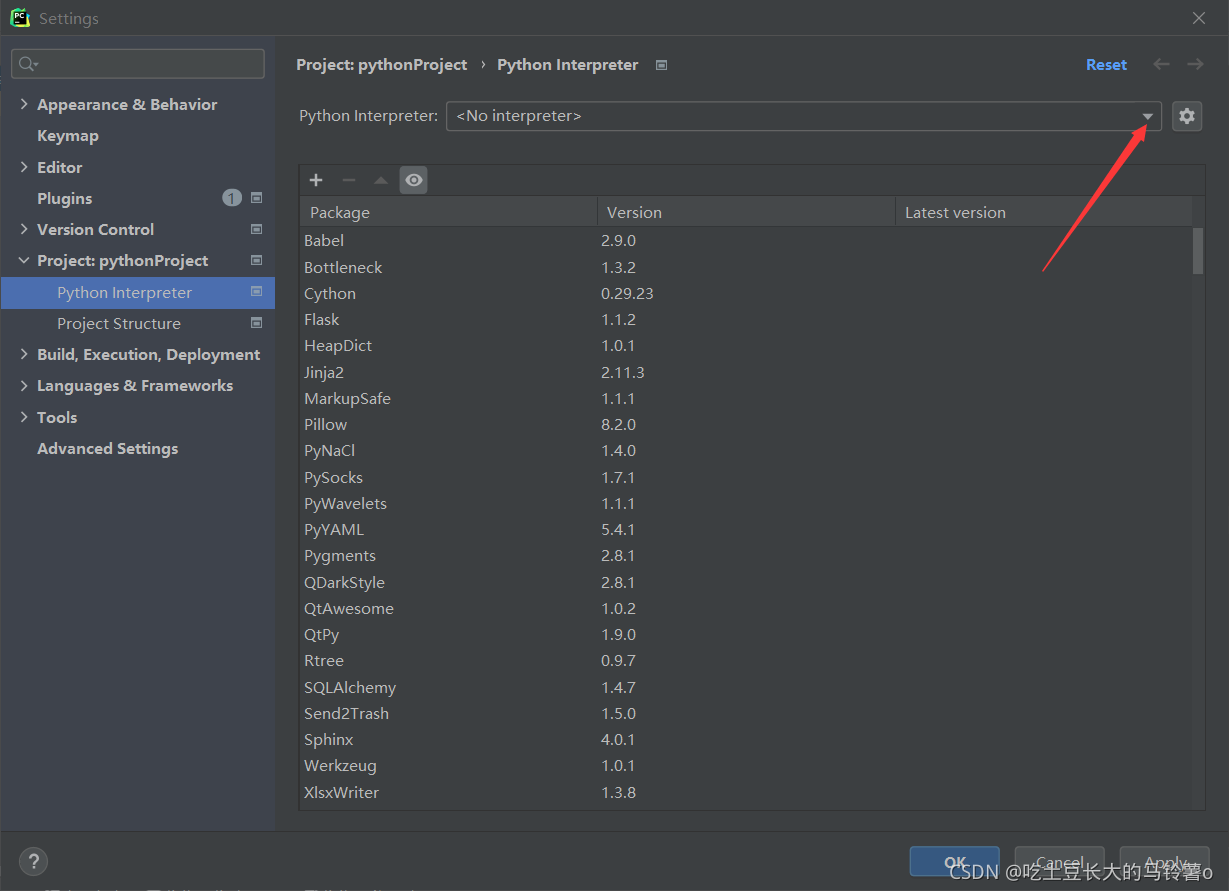Click the search magnifier in the settings search field

click(x=25, y=63)
